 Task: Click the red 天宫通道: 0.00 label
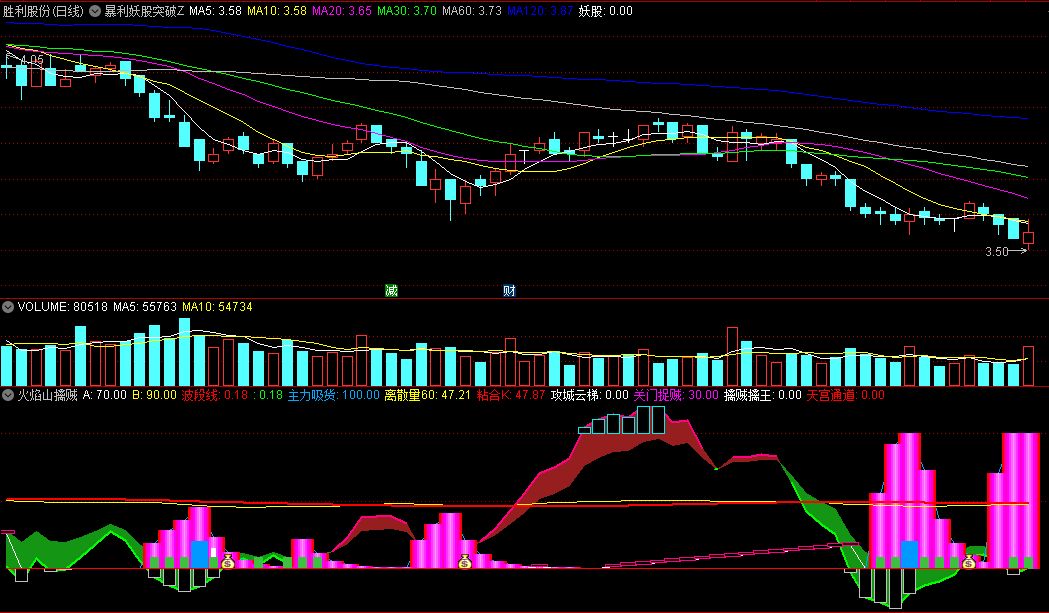846,395
